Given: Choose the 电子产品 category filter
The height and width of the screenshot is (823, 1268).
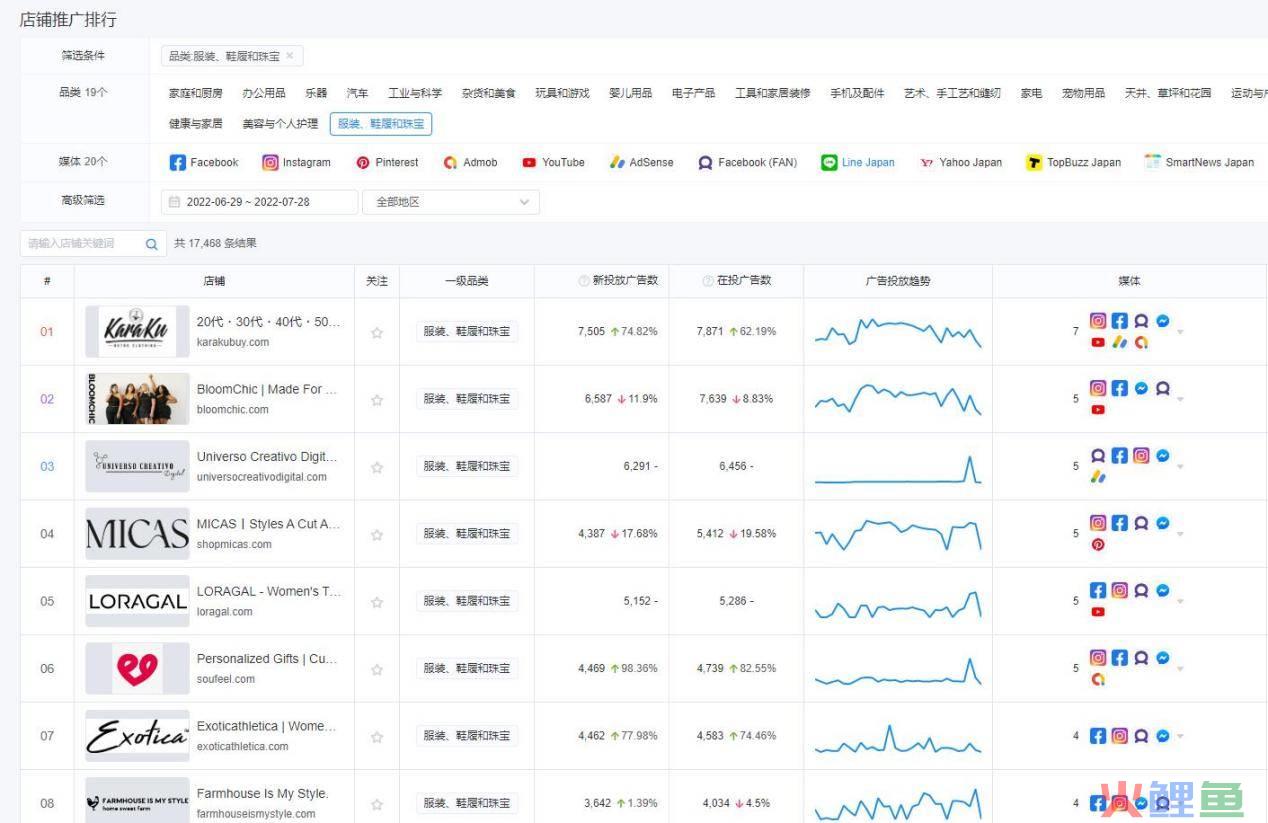Looking at the screenshot, I should pyautogui.click(x=693, y=93).
